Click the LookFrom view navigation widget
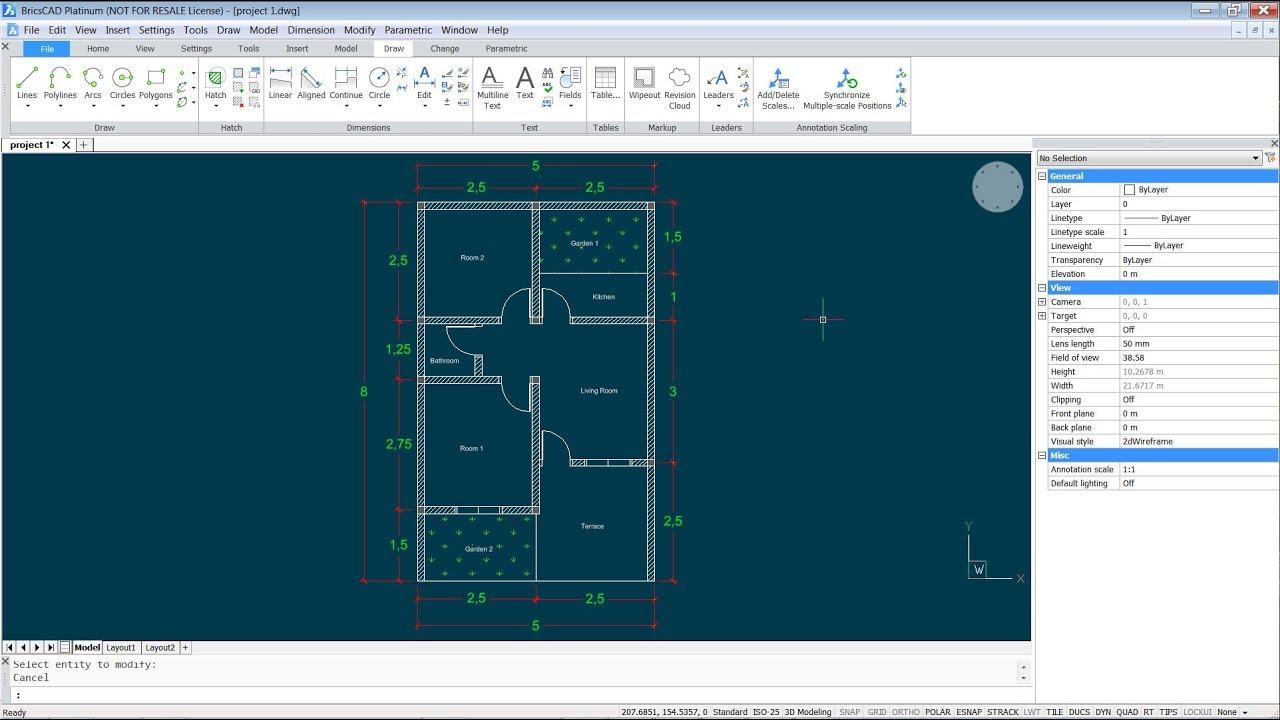The width and height of the screenshot is (1280, 720). click(x=997, y=186)
